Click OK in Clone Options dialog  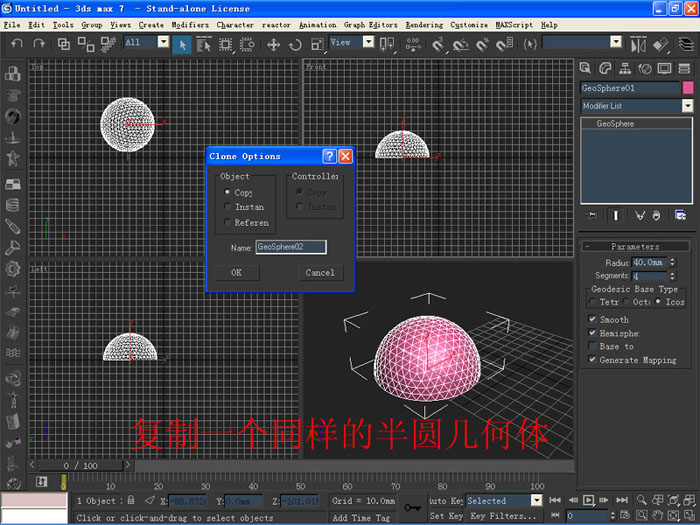[237, 273]
